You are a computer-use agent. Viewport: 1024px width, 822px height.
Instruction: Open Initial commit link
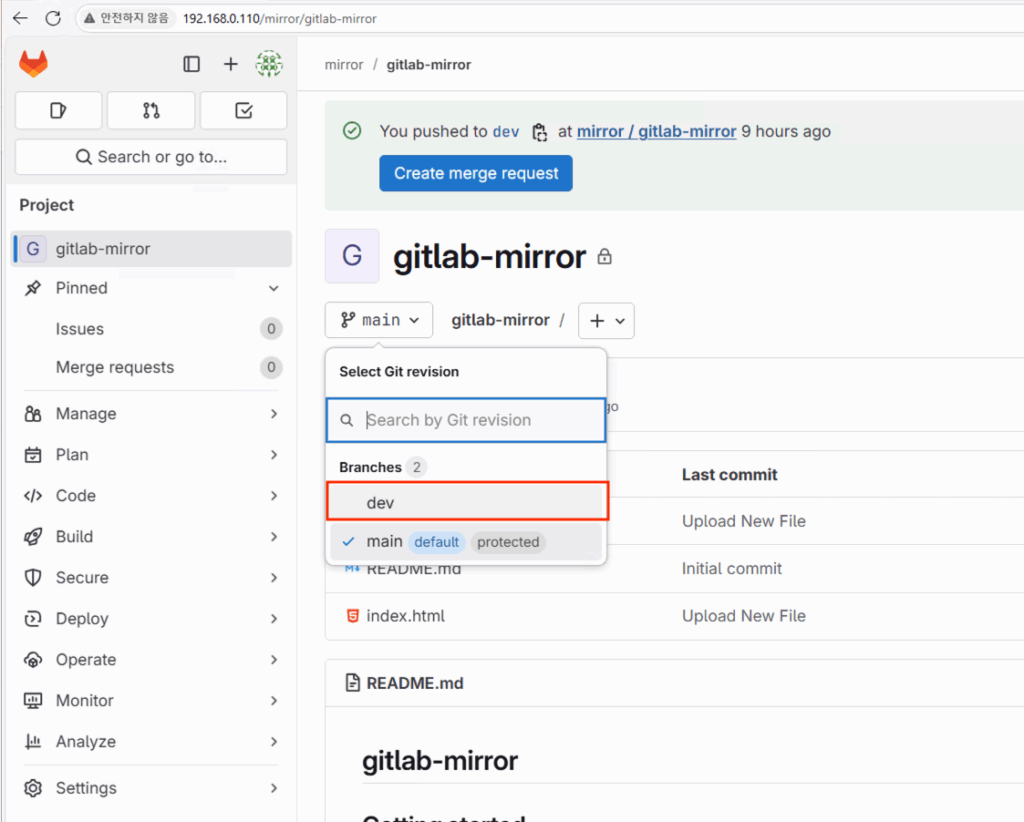pos(731,569)
